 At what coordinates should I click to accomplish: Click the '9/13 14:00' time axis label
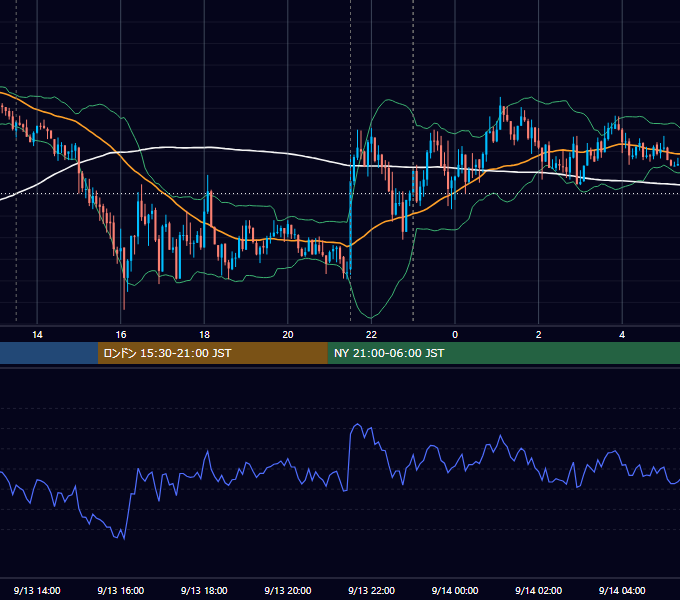tap(37, 590)
